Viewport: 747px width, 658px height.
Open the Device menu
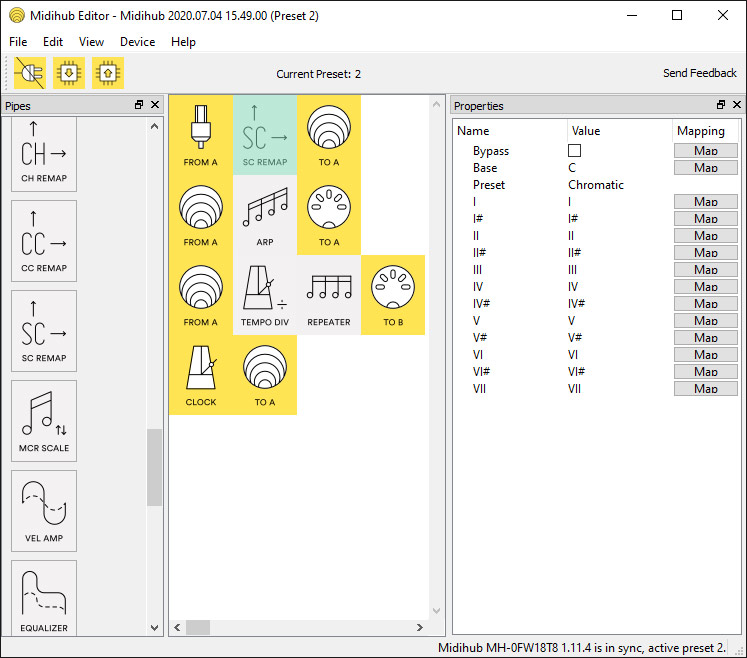(x=137, y=42)
